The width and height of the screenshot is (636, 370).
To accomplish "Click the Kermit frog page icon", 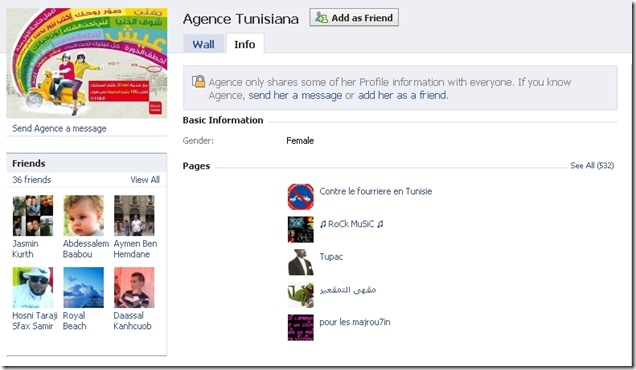I will [301, 295].
